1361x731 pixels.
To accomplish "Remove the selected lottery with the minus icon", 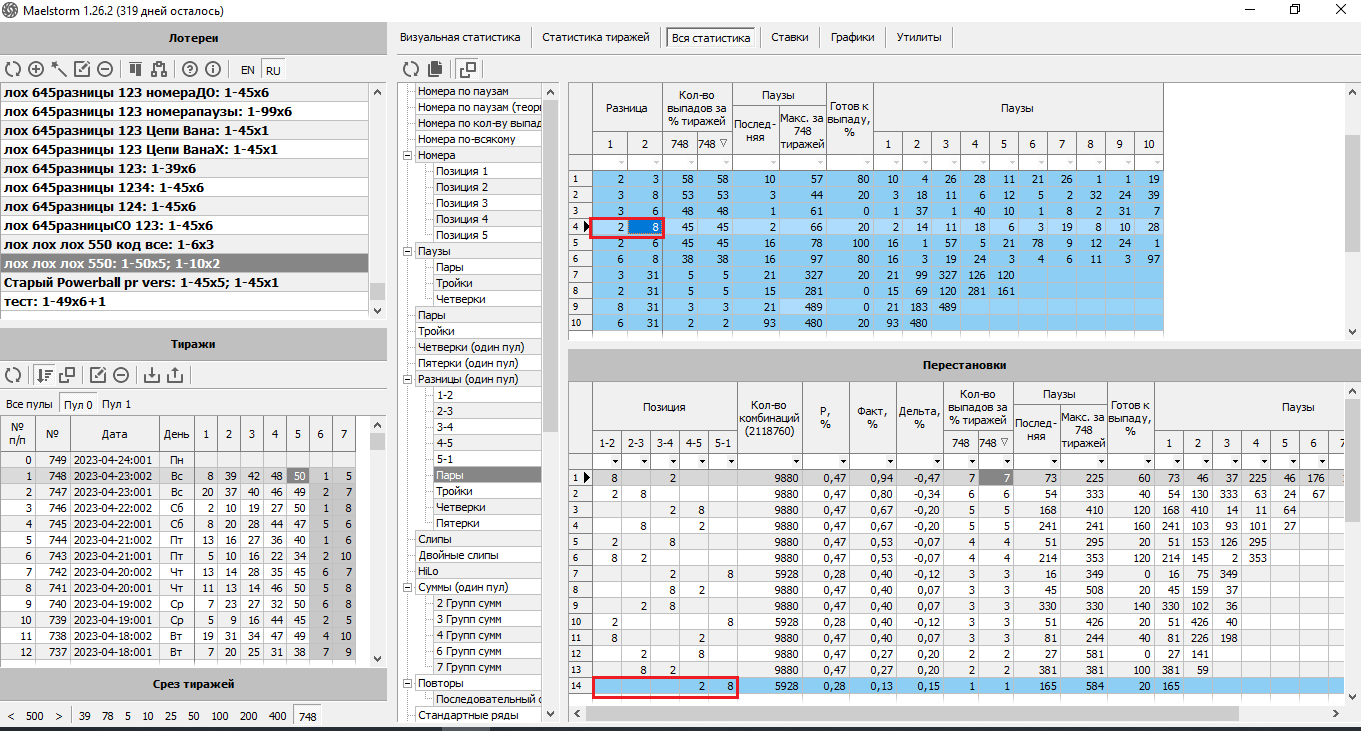I will 104,69.
